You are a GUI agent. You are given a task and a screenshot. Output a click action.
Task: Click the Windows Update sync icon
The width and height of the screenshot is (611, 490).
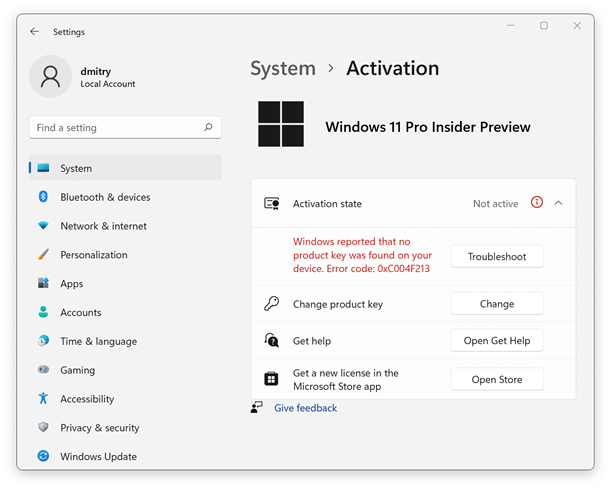pyautogui.click(x=43, y=456)
